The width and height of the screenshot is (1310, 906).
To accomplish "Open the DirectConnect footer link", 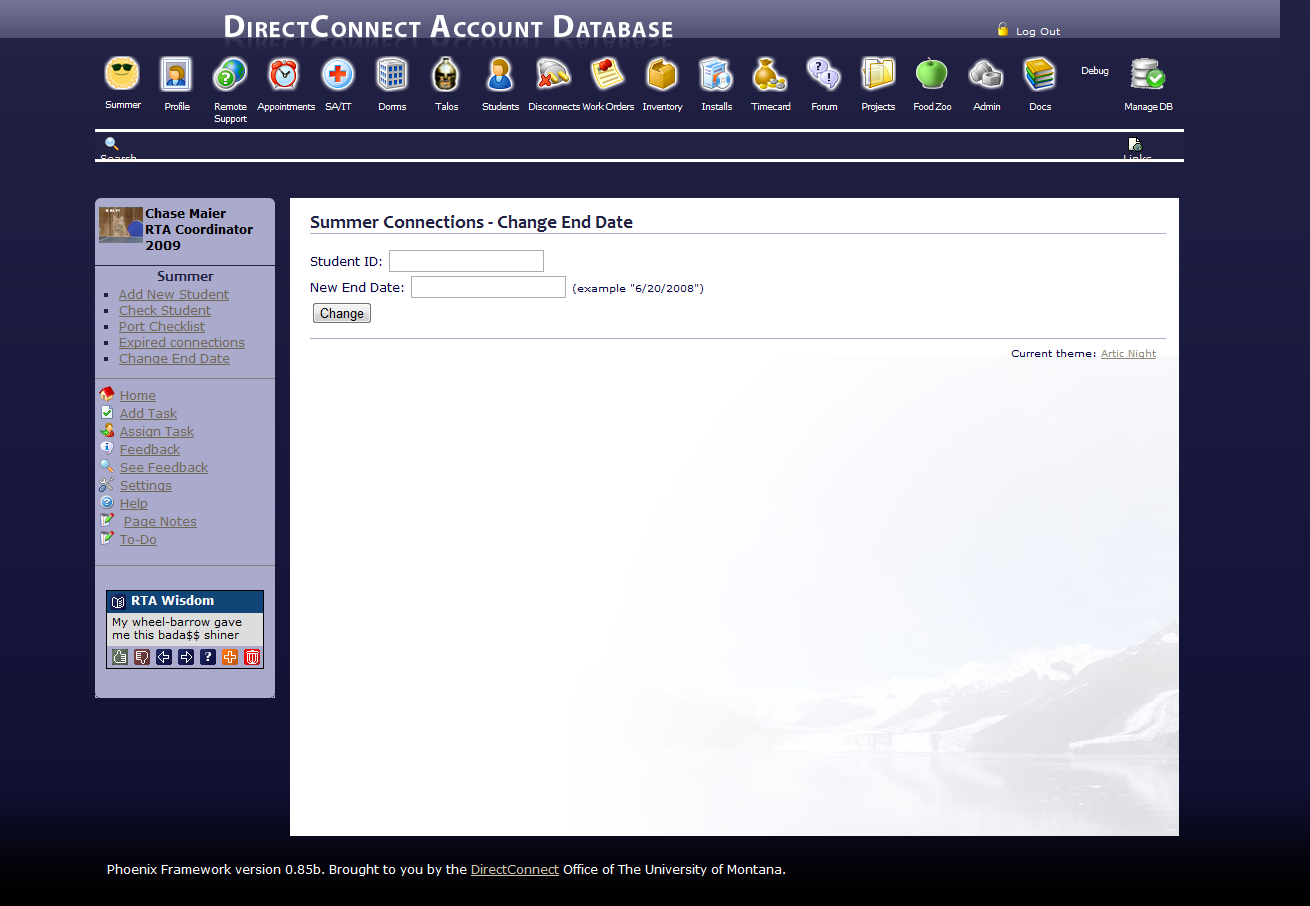I will (x=515, y=869).
